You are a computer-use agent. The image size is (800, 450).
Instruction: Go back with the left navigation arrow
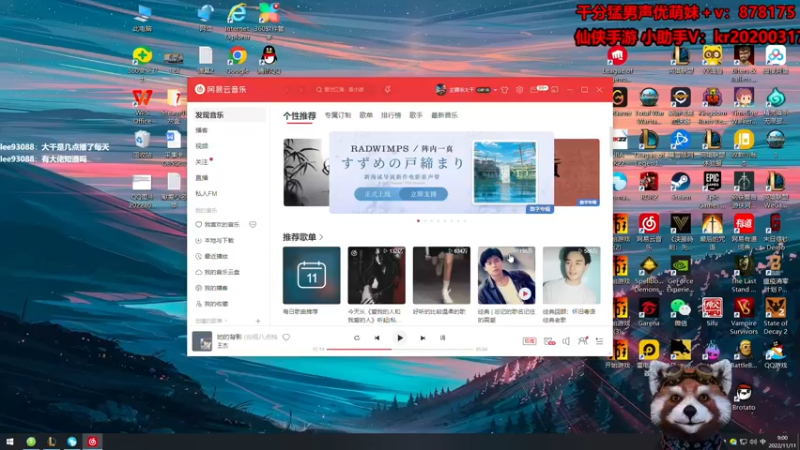[288, 90]
